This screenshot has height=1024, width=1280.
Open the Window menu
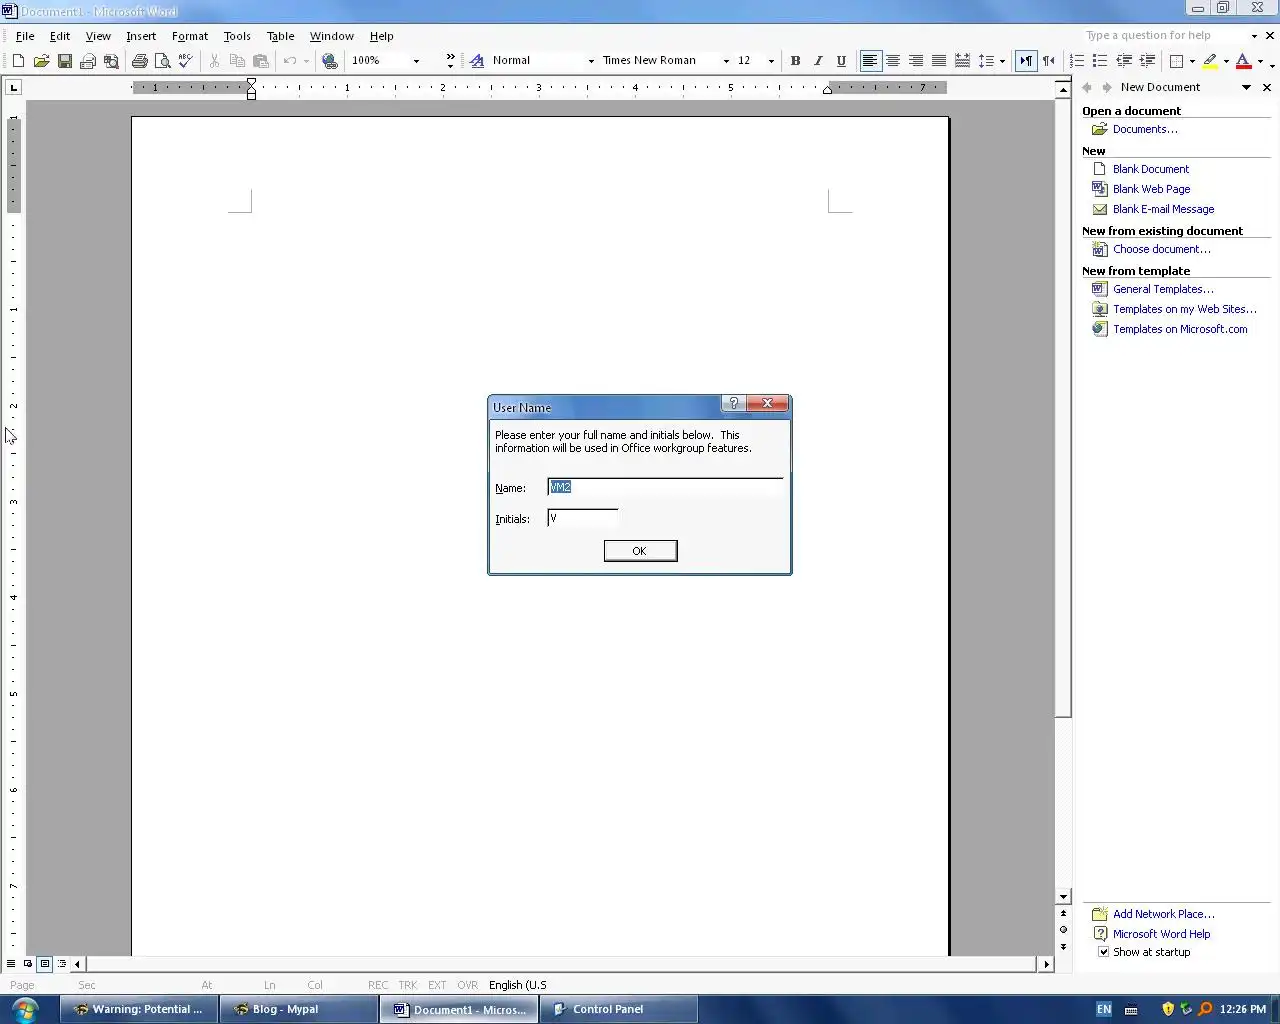coord(331,36)
